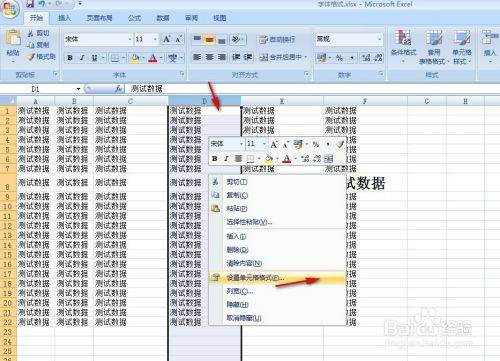Click the ribbon Increase Font Size button
Screen dimensions: 500x361
(x=166, y=39)
